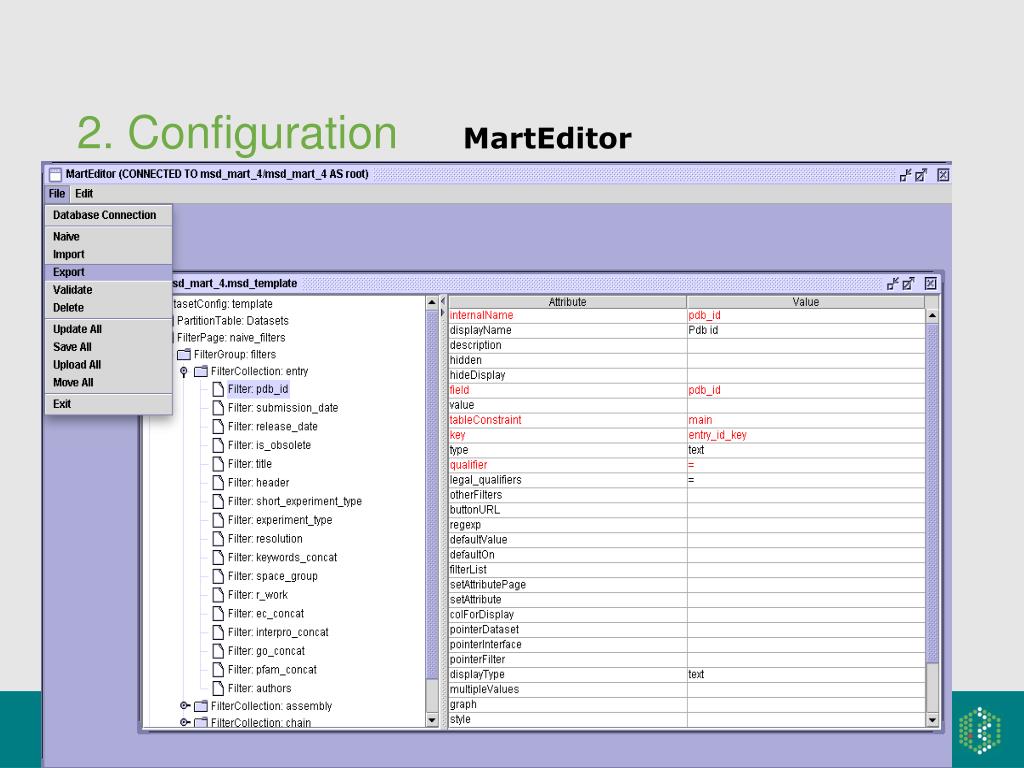The width and height of the screenshot is (1024, 768).
Task: Select FilterPage: naive_filters node
Action: click(x=231, y=338)
